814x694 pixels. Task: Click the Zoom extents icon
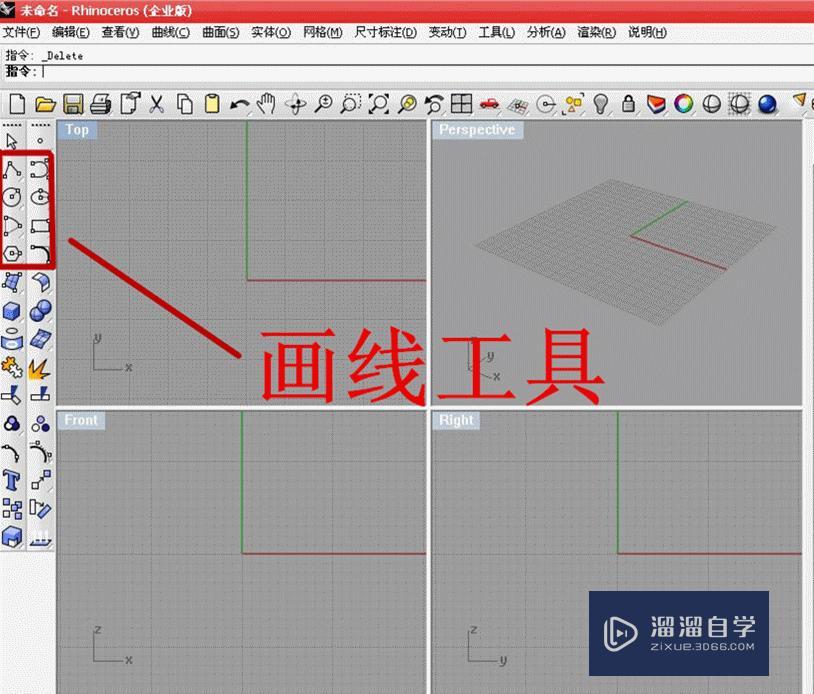[x=378, y=104]
